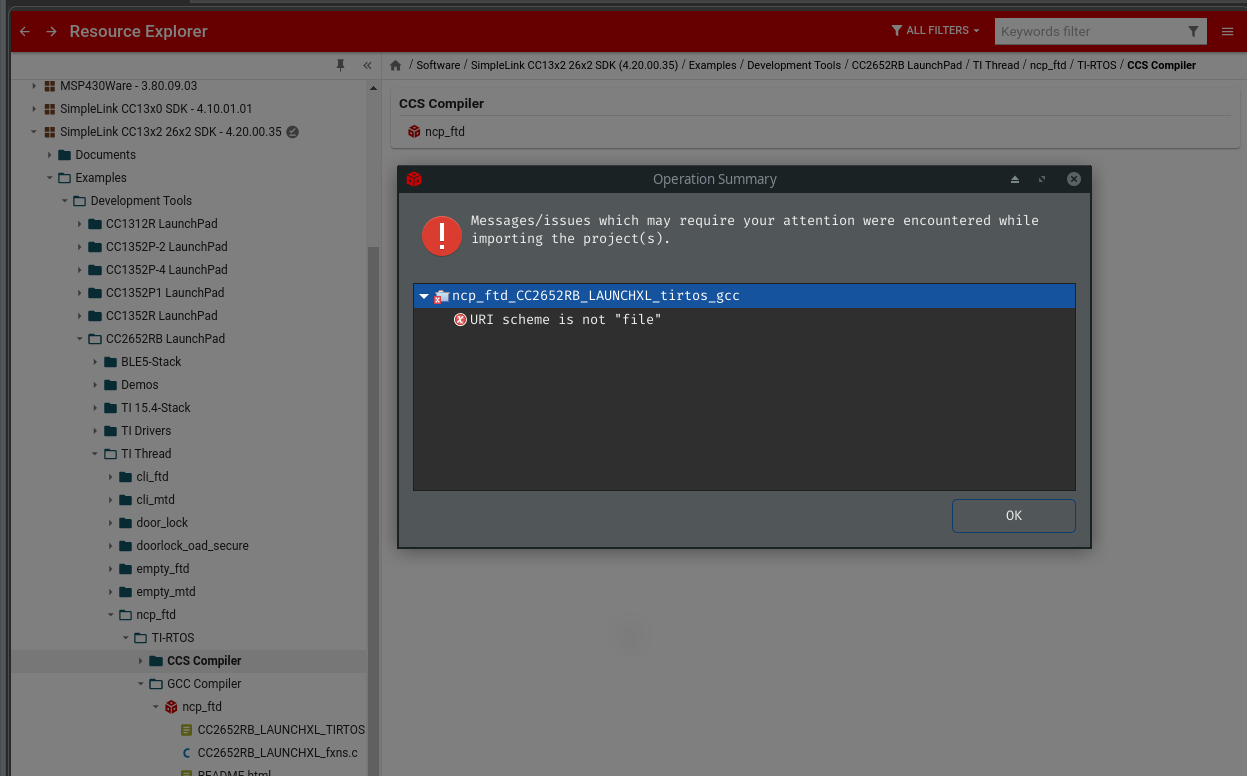The image size is (1247, 776).
Task: Expand the cli_ftd folder node
Action: pos(111,477)
